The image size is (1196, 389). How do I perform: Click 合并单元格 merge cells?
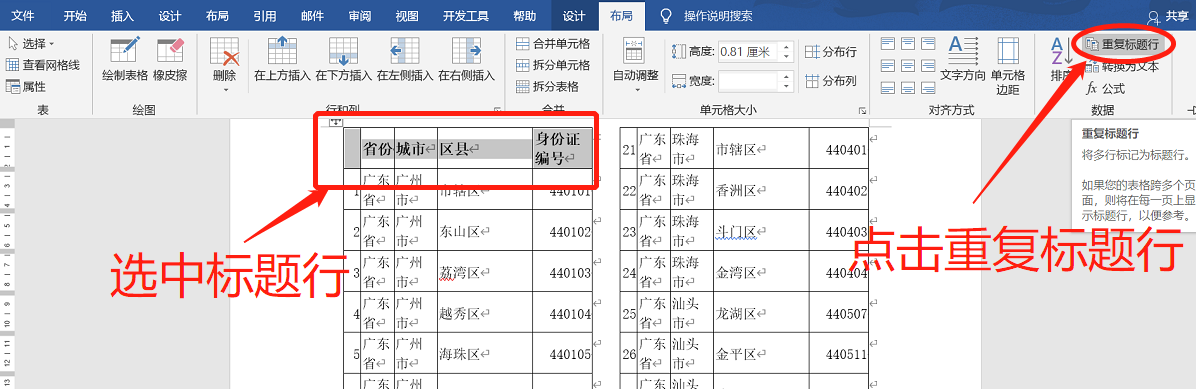552,43
